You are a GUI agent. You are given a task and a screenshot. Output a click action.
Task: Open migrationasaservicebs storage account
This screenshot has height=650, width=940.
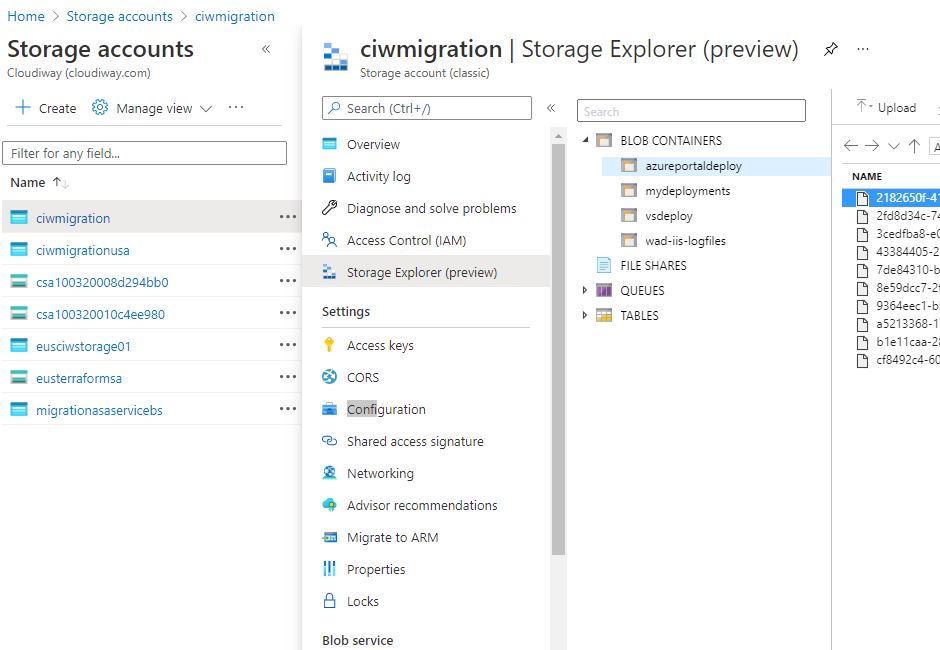pyautogui.click(x=99, y=410)
